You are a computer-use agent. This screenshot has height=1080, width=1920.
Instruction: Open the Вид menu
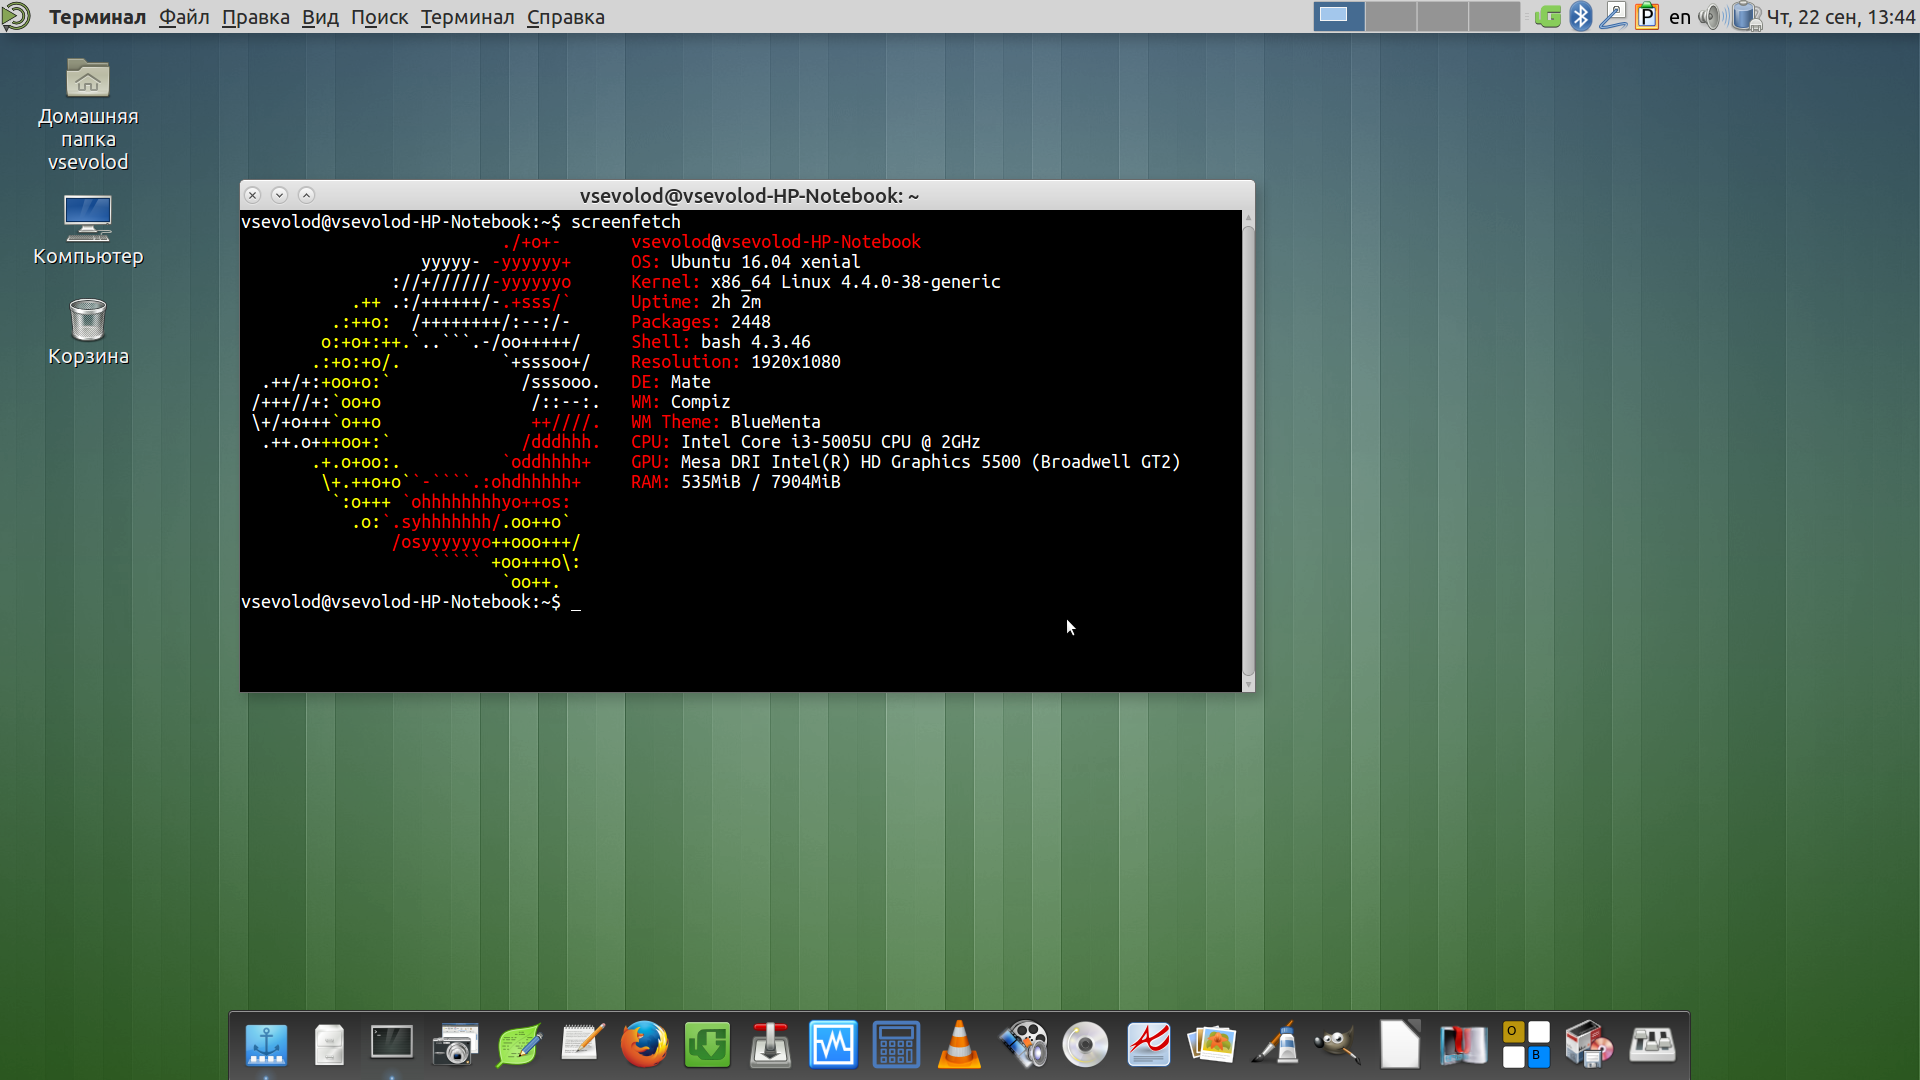tap(320, 17)
